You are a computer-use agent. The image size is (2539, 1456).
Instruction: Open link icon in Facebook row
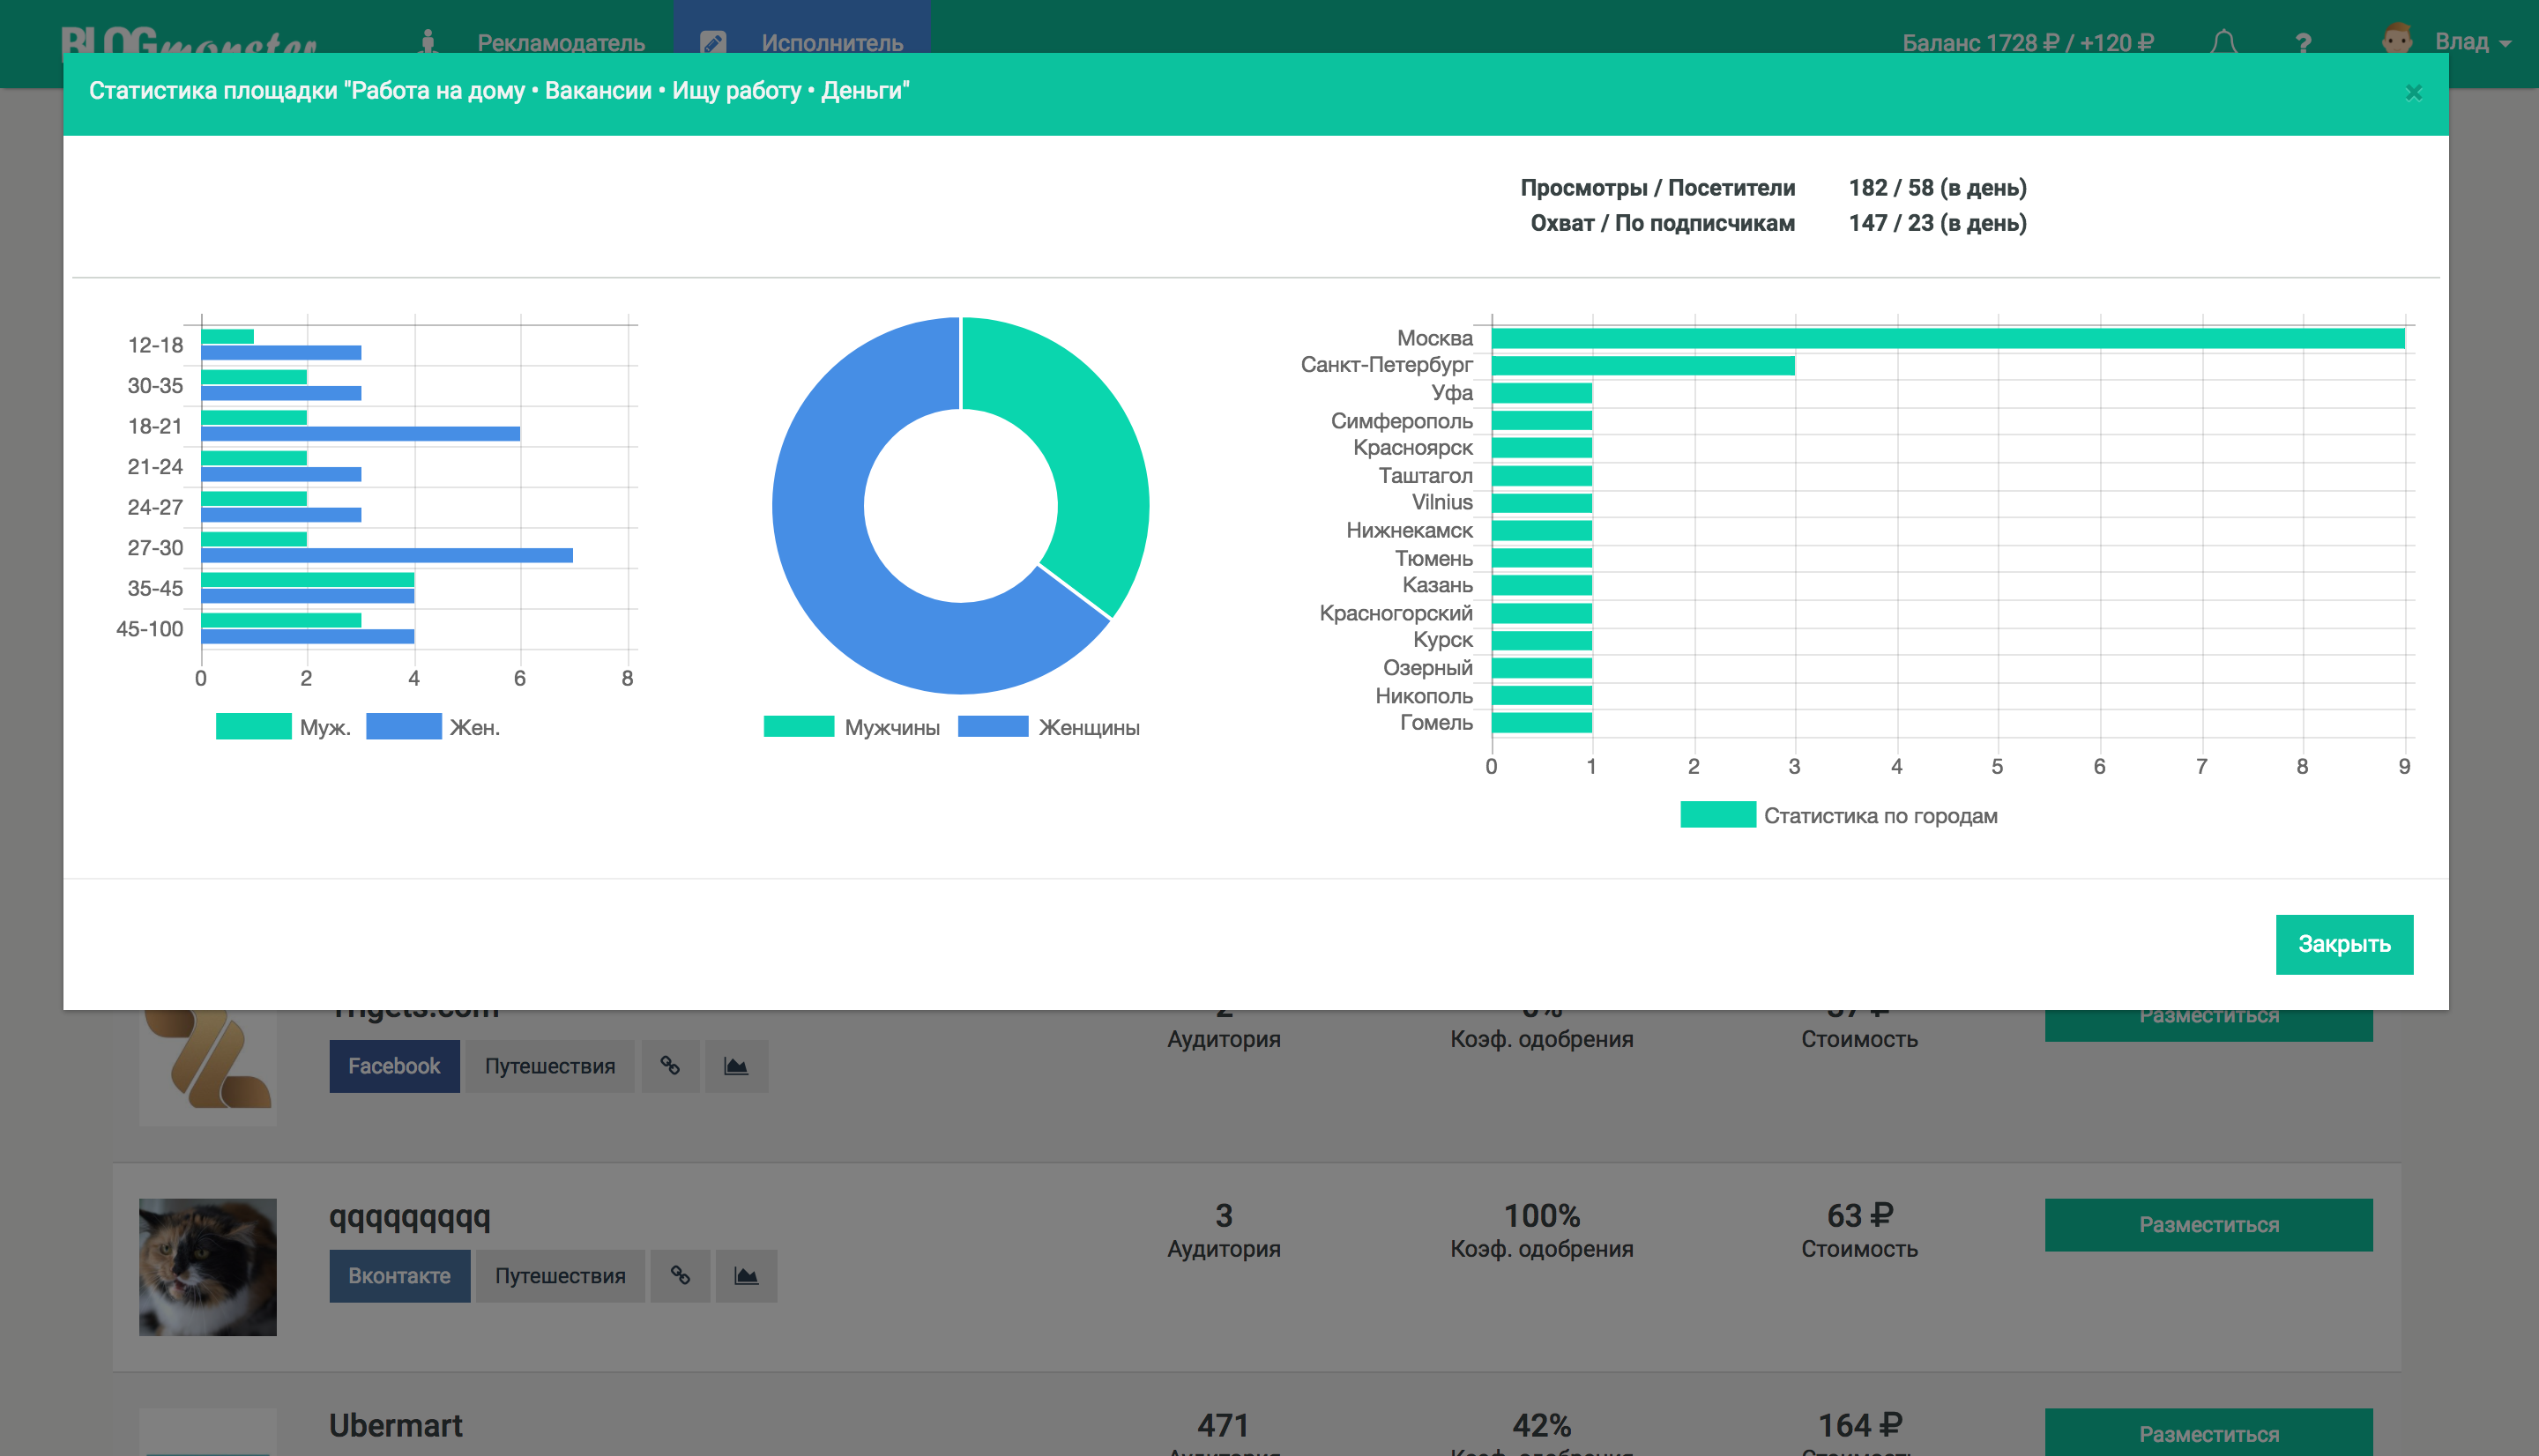pyautogui.click(x=670, y=1066)
